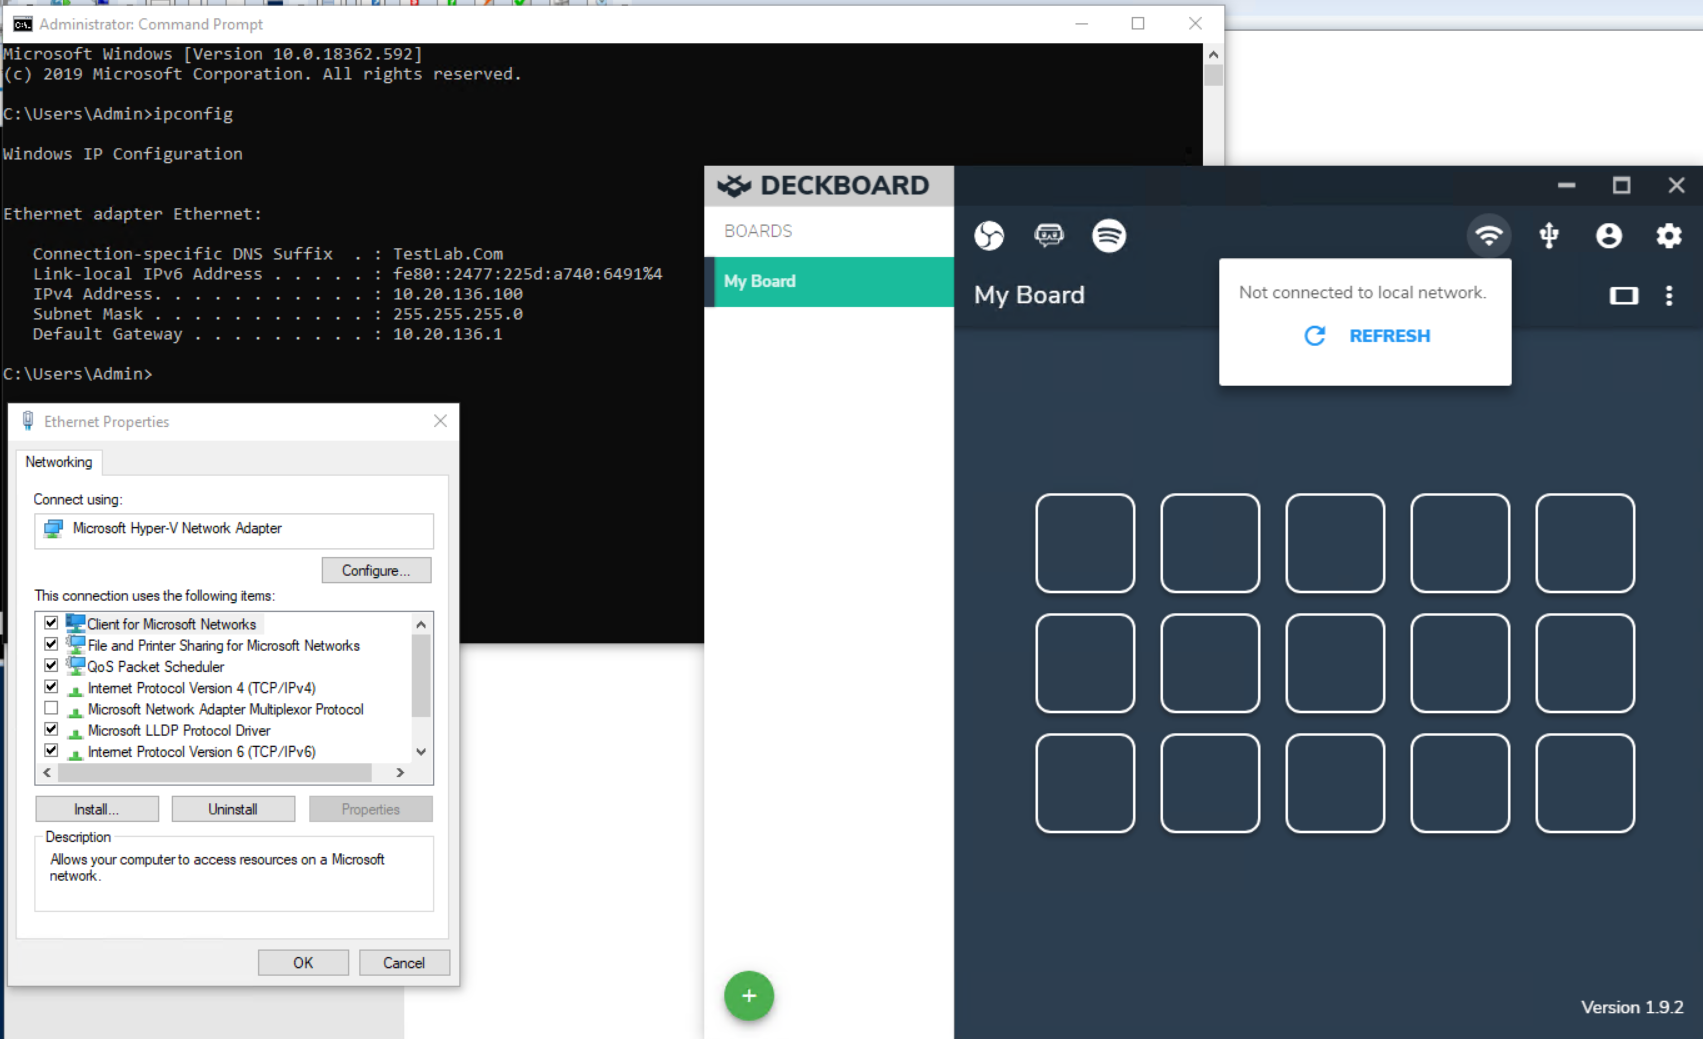This screenshot has width=1703, height=1039.
Task: Click Cancel in Ethernet Properties
Action: 404,962
